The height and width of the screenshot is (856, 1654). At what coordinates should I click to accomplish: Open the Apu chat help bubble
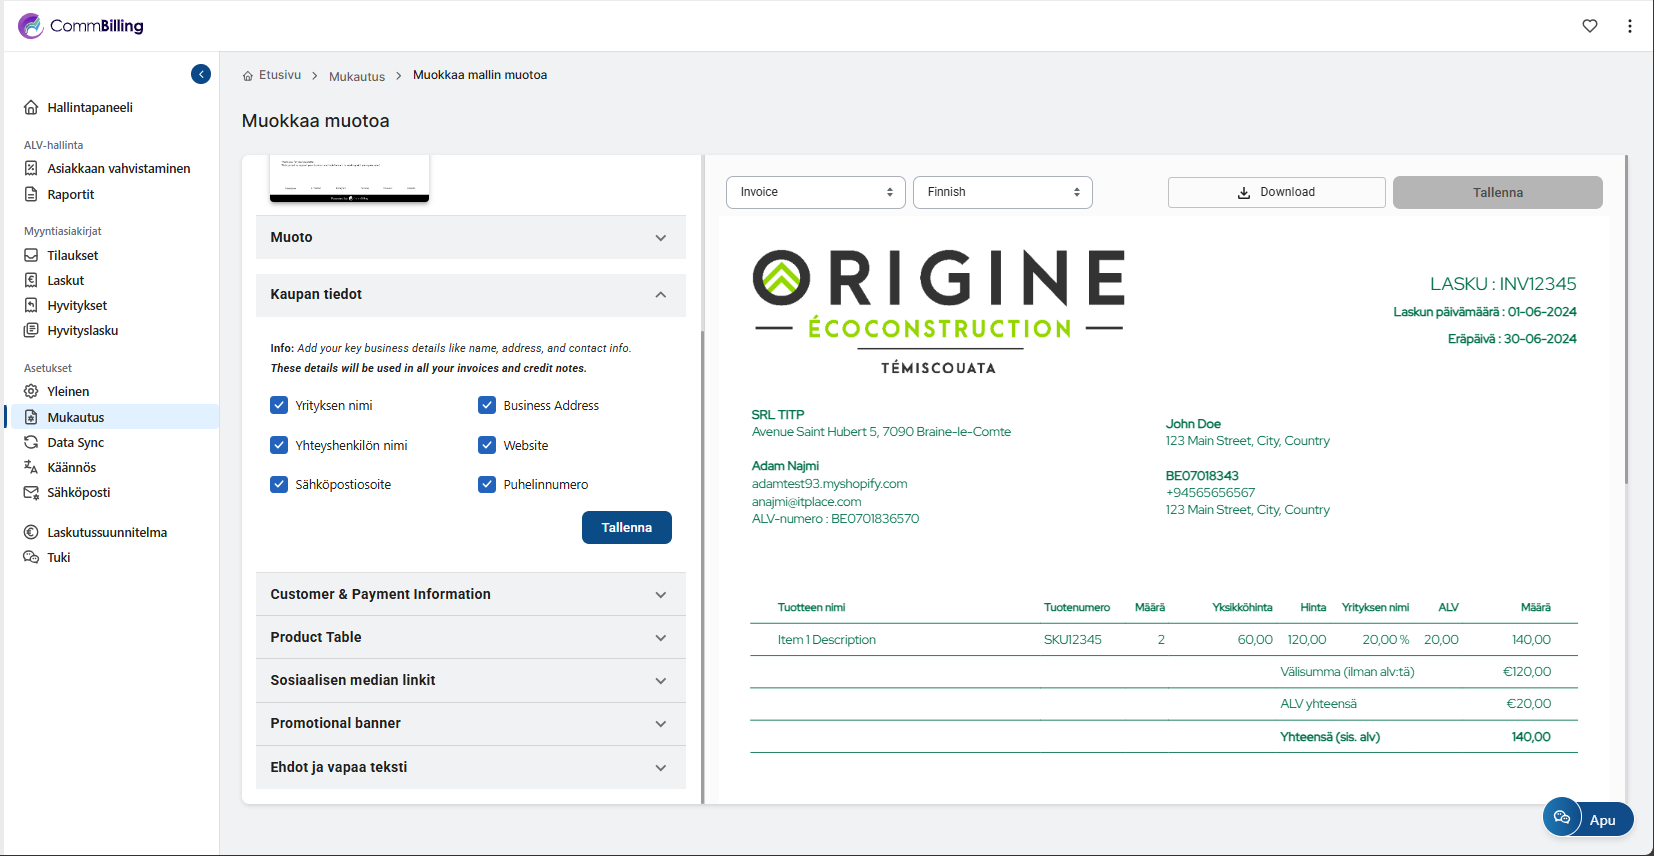point(1588,819)
